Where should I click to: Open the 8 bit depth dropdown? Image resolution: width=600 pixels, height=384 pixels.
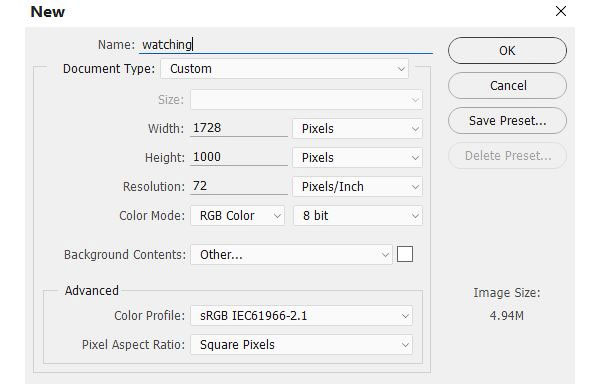(x=357, y=216)
